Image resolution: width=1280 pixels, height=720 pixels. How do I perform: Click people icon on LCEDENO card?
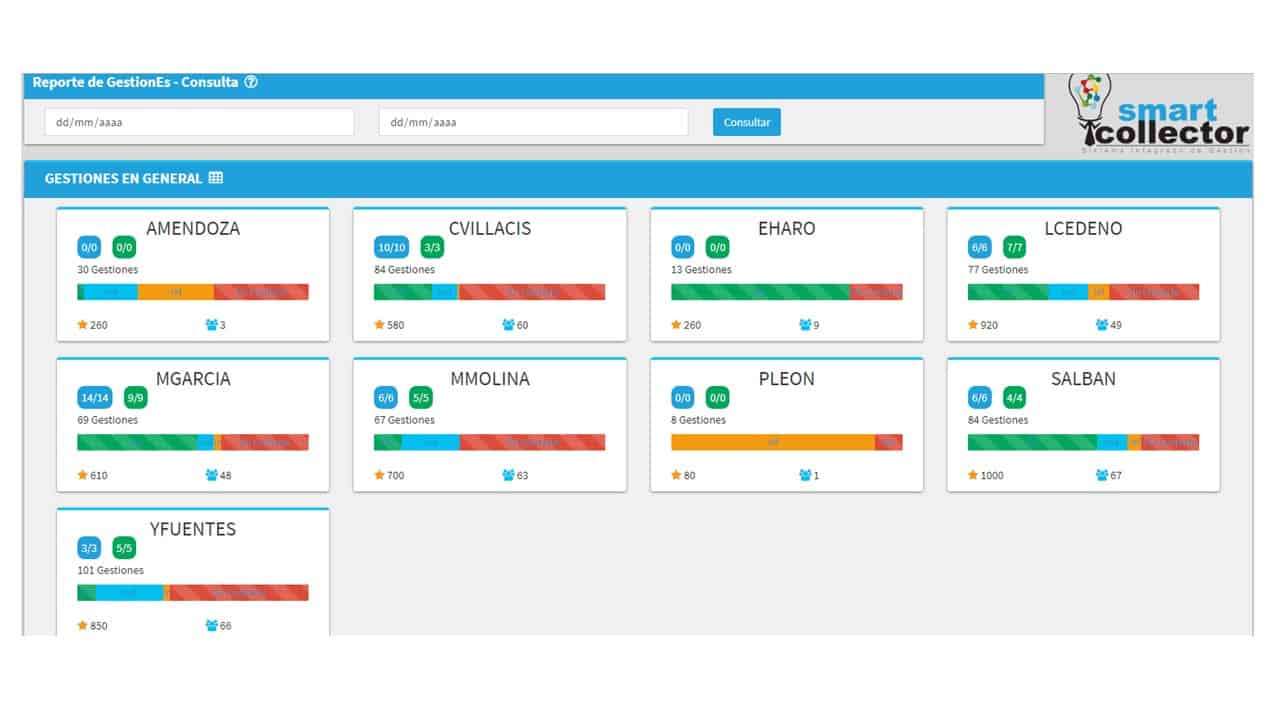[x=1102, y=325]
